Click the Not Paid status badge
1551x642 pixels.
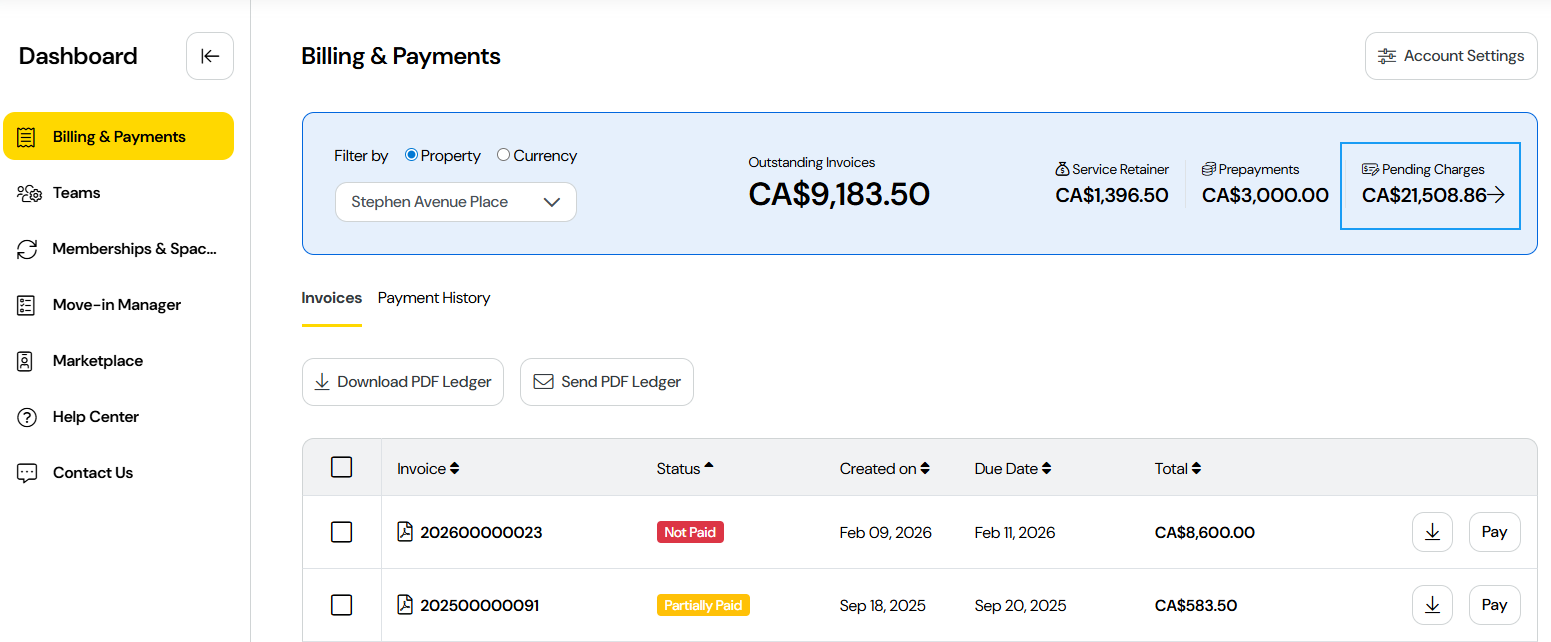pos(690,532)
